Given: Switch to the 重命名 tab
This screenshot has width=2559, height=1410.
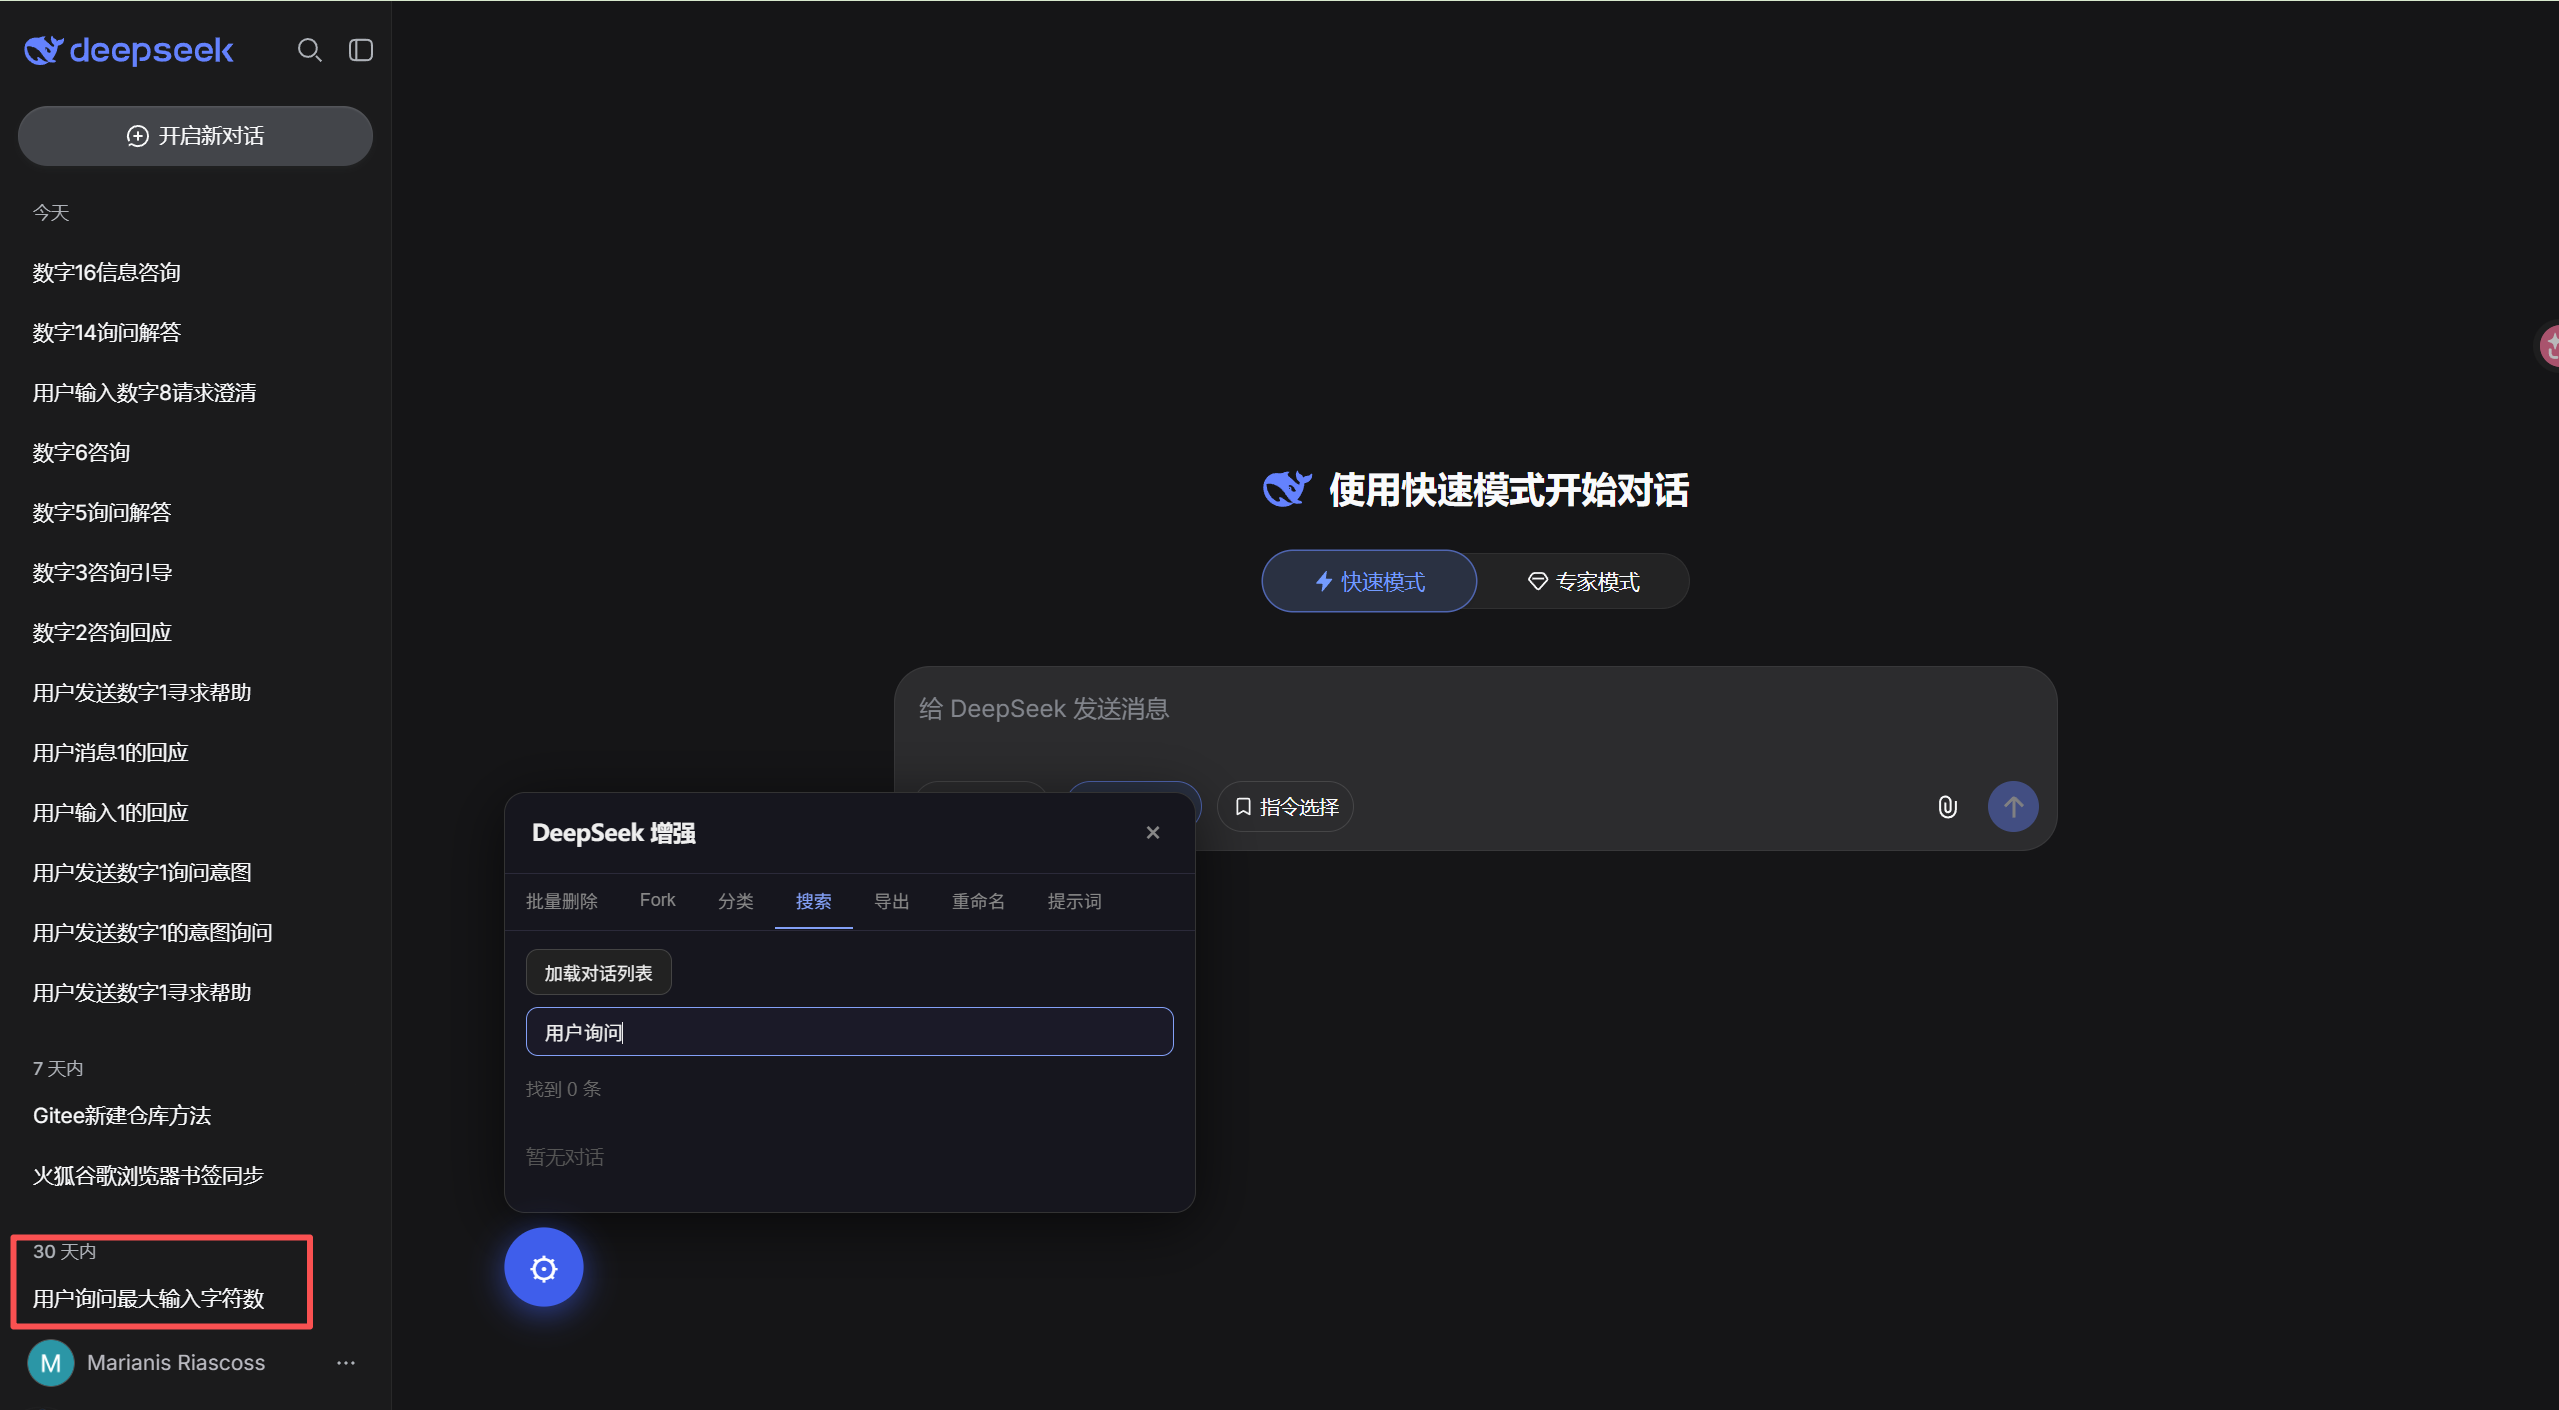Looking at the screenshot, I should (979, 902).
